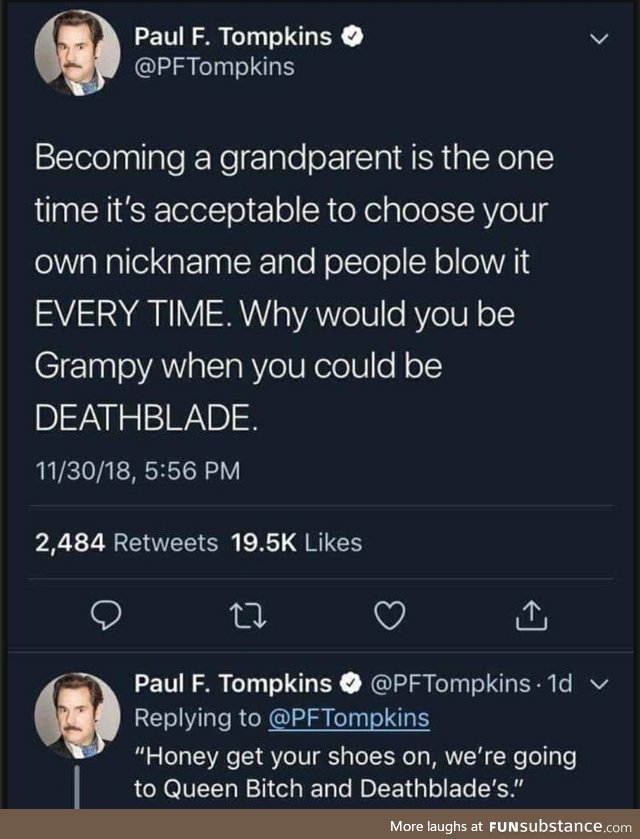Retweet the main tweet using retweet icon
This screenshot has height=839, width=640.
(x=247, y=615)
